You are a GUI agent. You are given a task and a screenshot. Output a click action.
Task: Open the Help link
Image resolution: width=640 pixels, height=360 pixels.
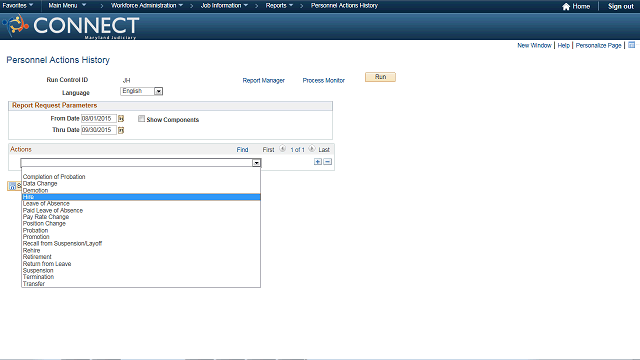tap(563, 45)
